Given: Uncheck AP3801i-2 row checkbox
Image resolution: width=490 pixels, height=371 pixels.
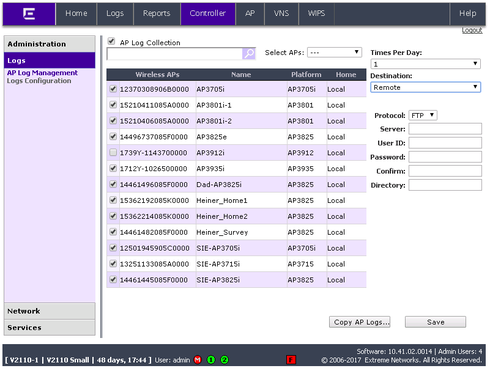Looking at the screenshot, I should tap(113, 120).
